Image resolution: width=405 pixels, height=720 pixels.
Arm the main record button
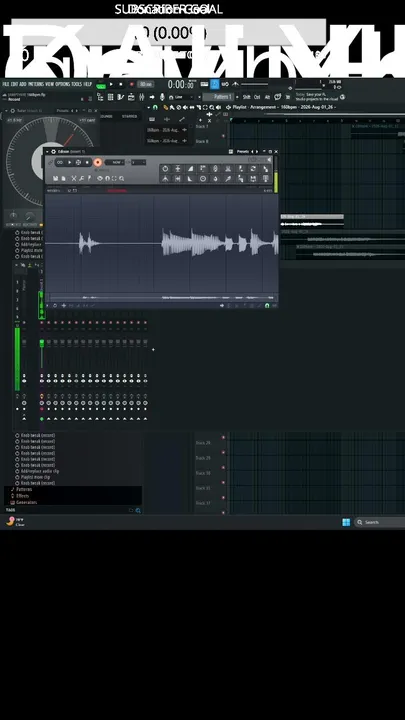click(132, 84)
